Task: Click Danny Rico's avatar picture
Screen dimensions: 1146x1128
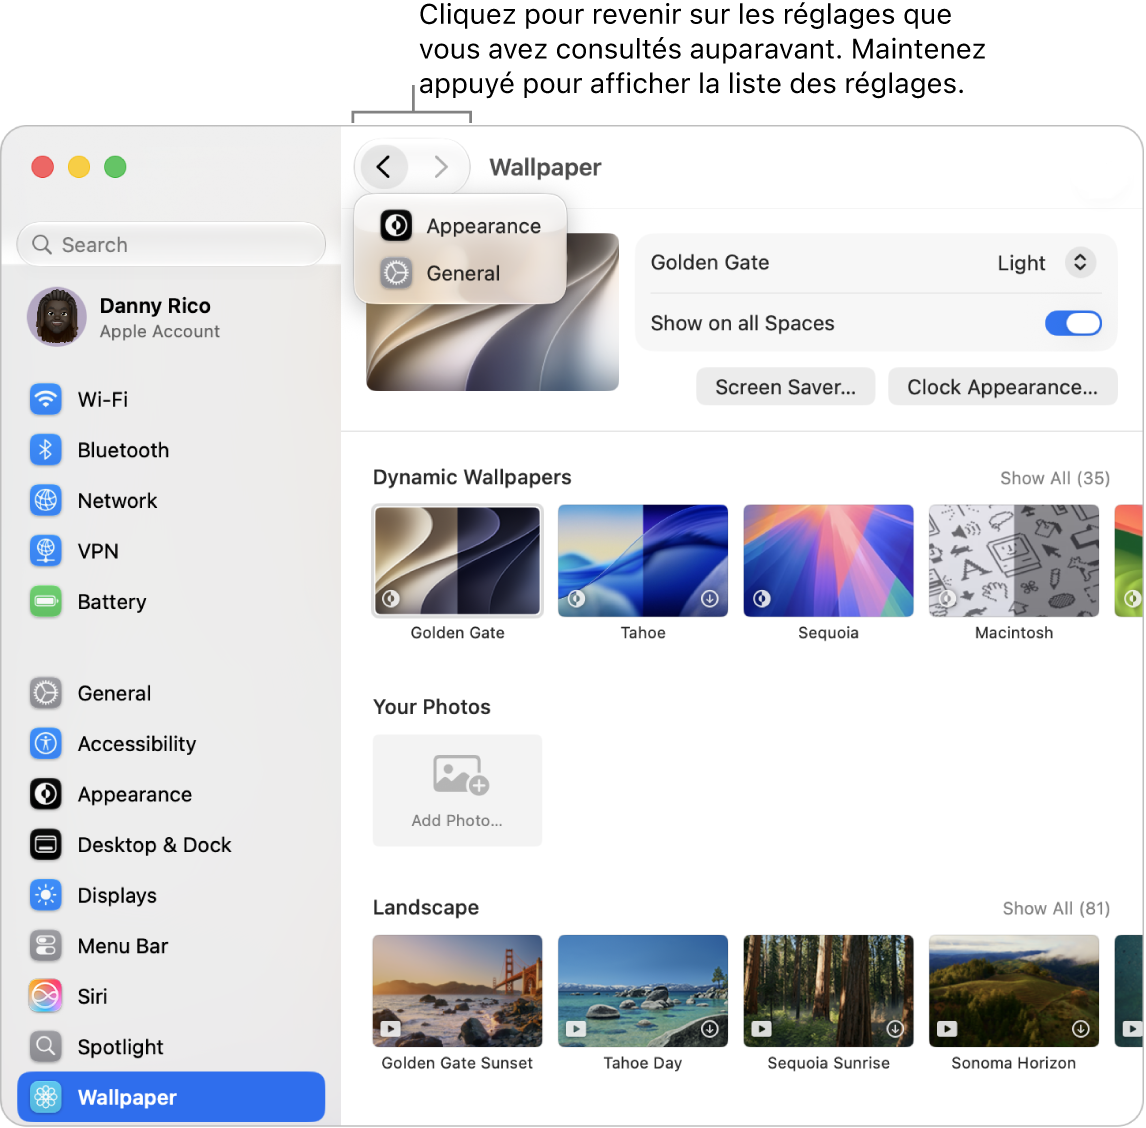Action: pyautogui.click(x=57, y=317)
